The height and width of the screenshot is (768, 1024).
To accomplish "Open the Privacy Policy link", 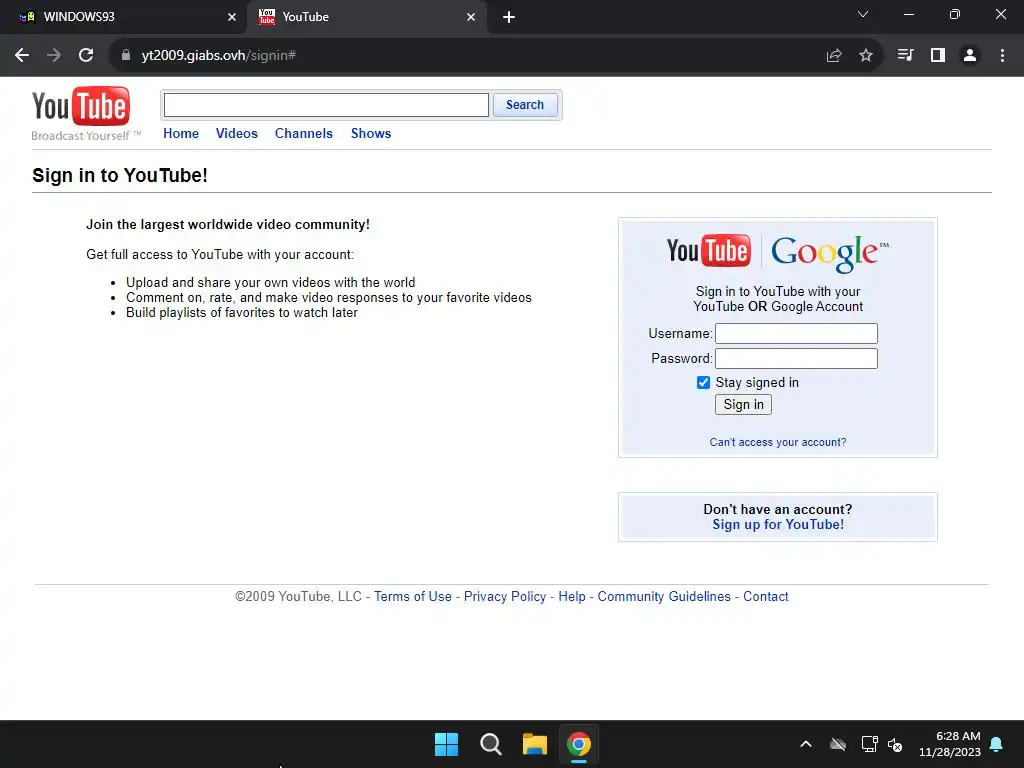I will tap(505, 596).
